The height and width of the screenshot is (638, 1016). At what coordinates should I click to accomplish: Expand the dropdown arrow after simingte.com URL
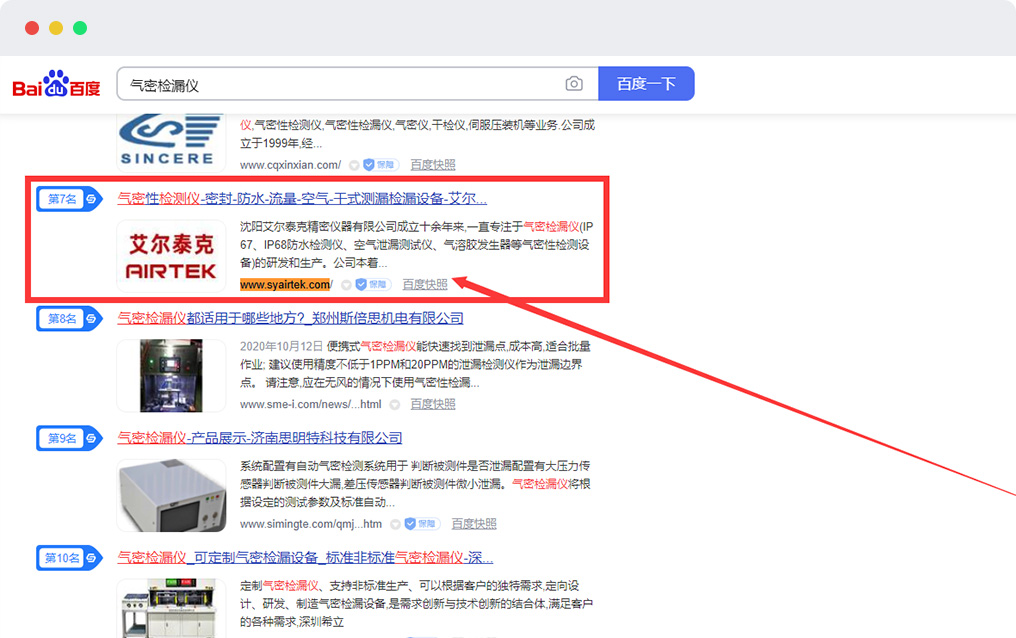point(395,524)
